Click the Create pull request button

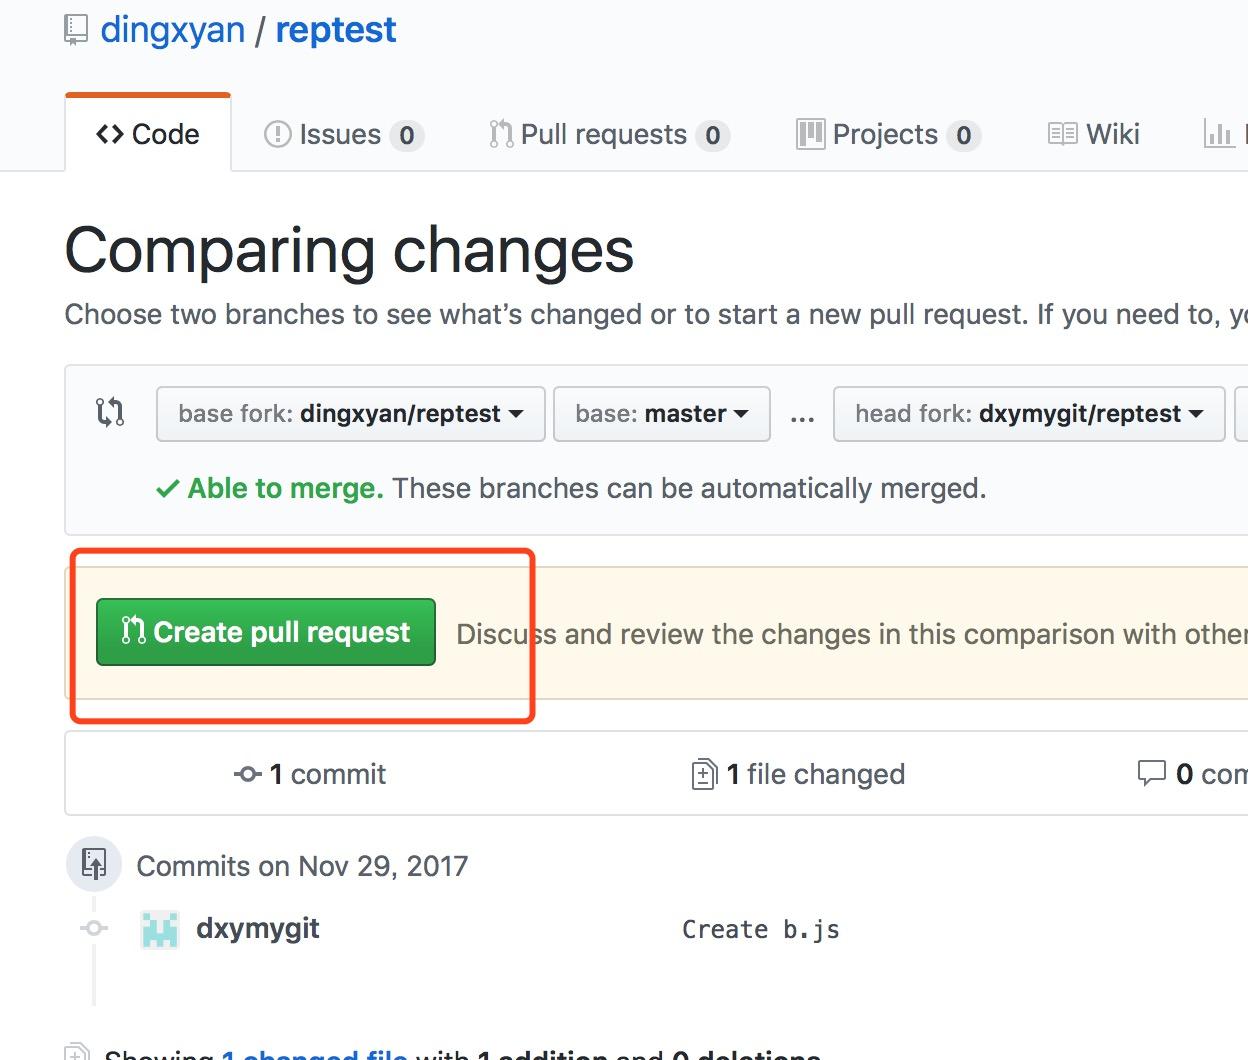(264, 631)
